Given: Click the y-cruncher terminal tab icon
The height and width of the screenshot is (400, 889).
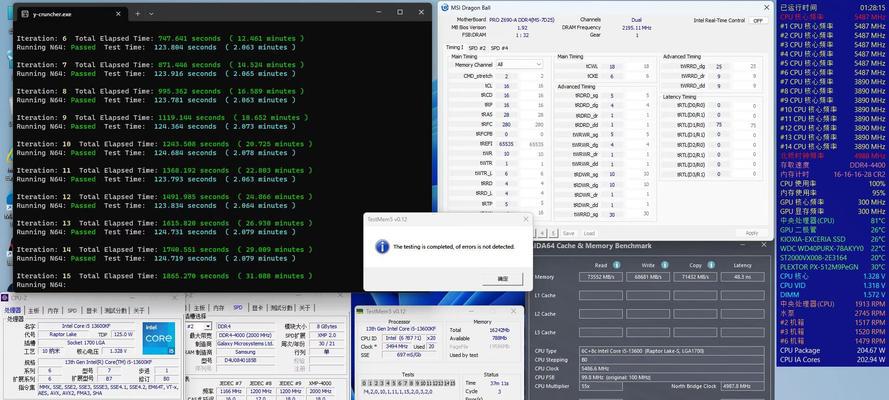Looking at the screenshot, I should tap(26, 13).
